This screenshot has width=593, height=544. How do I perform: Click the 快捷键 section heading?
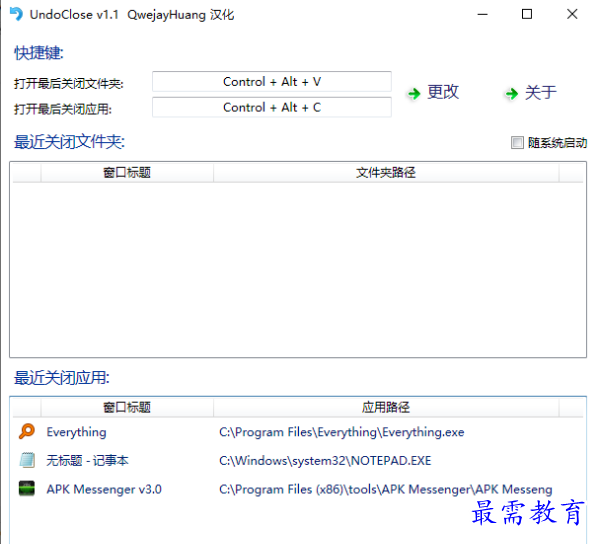(39, 53)
